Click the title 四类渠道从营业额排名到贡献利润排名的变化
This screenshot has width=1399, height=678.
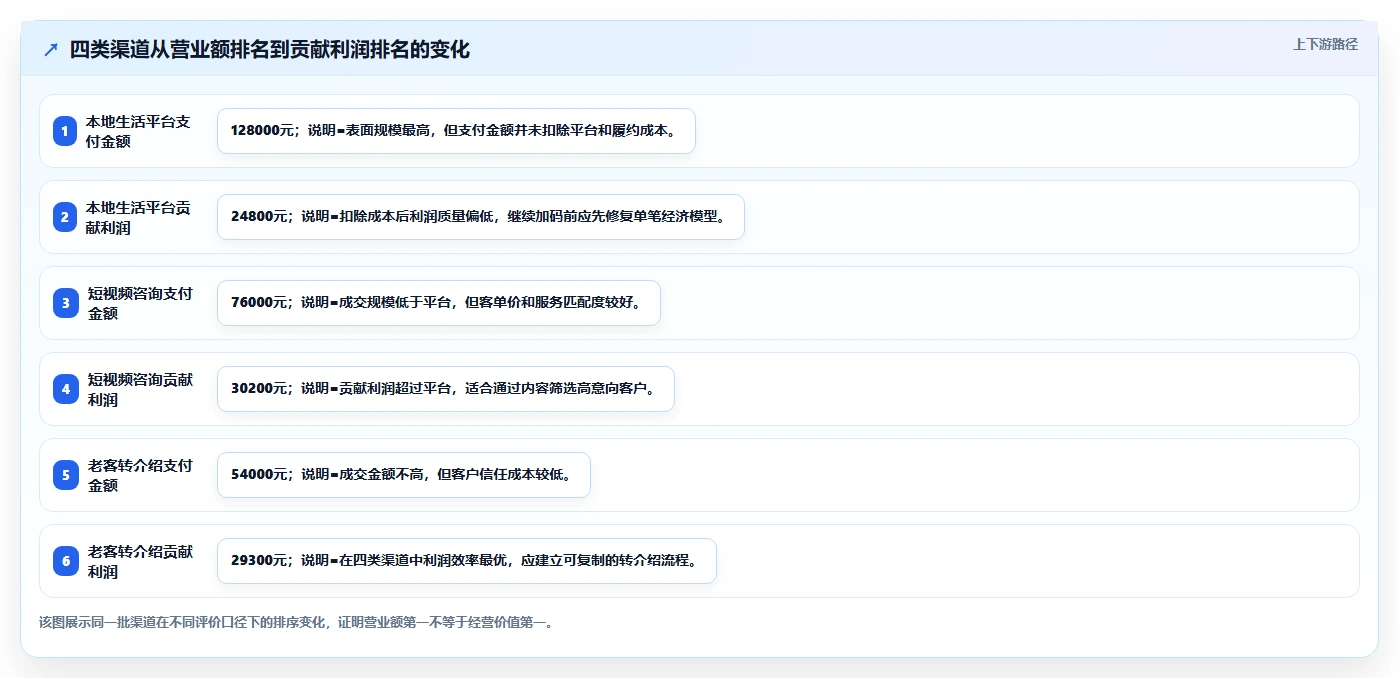(x=269, y=50)
